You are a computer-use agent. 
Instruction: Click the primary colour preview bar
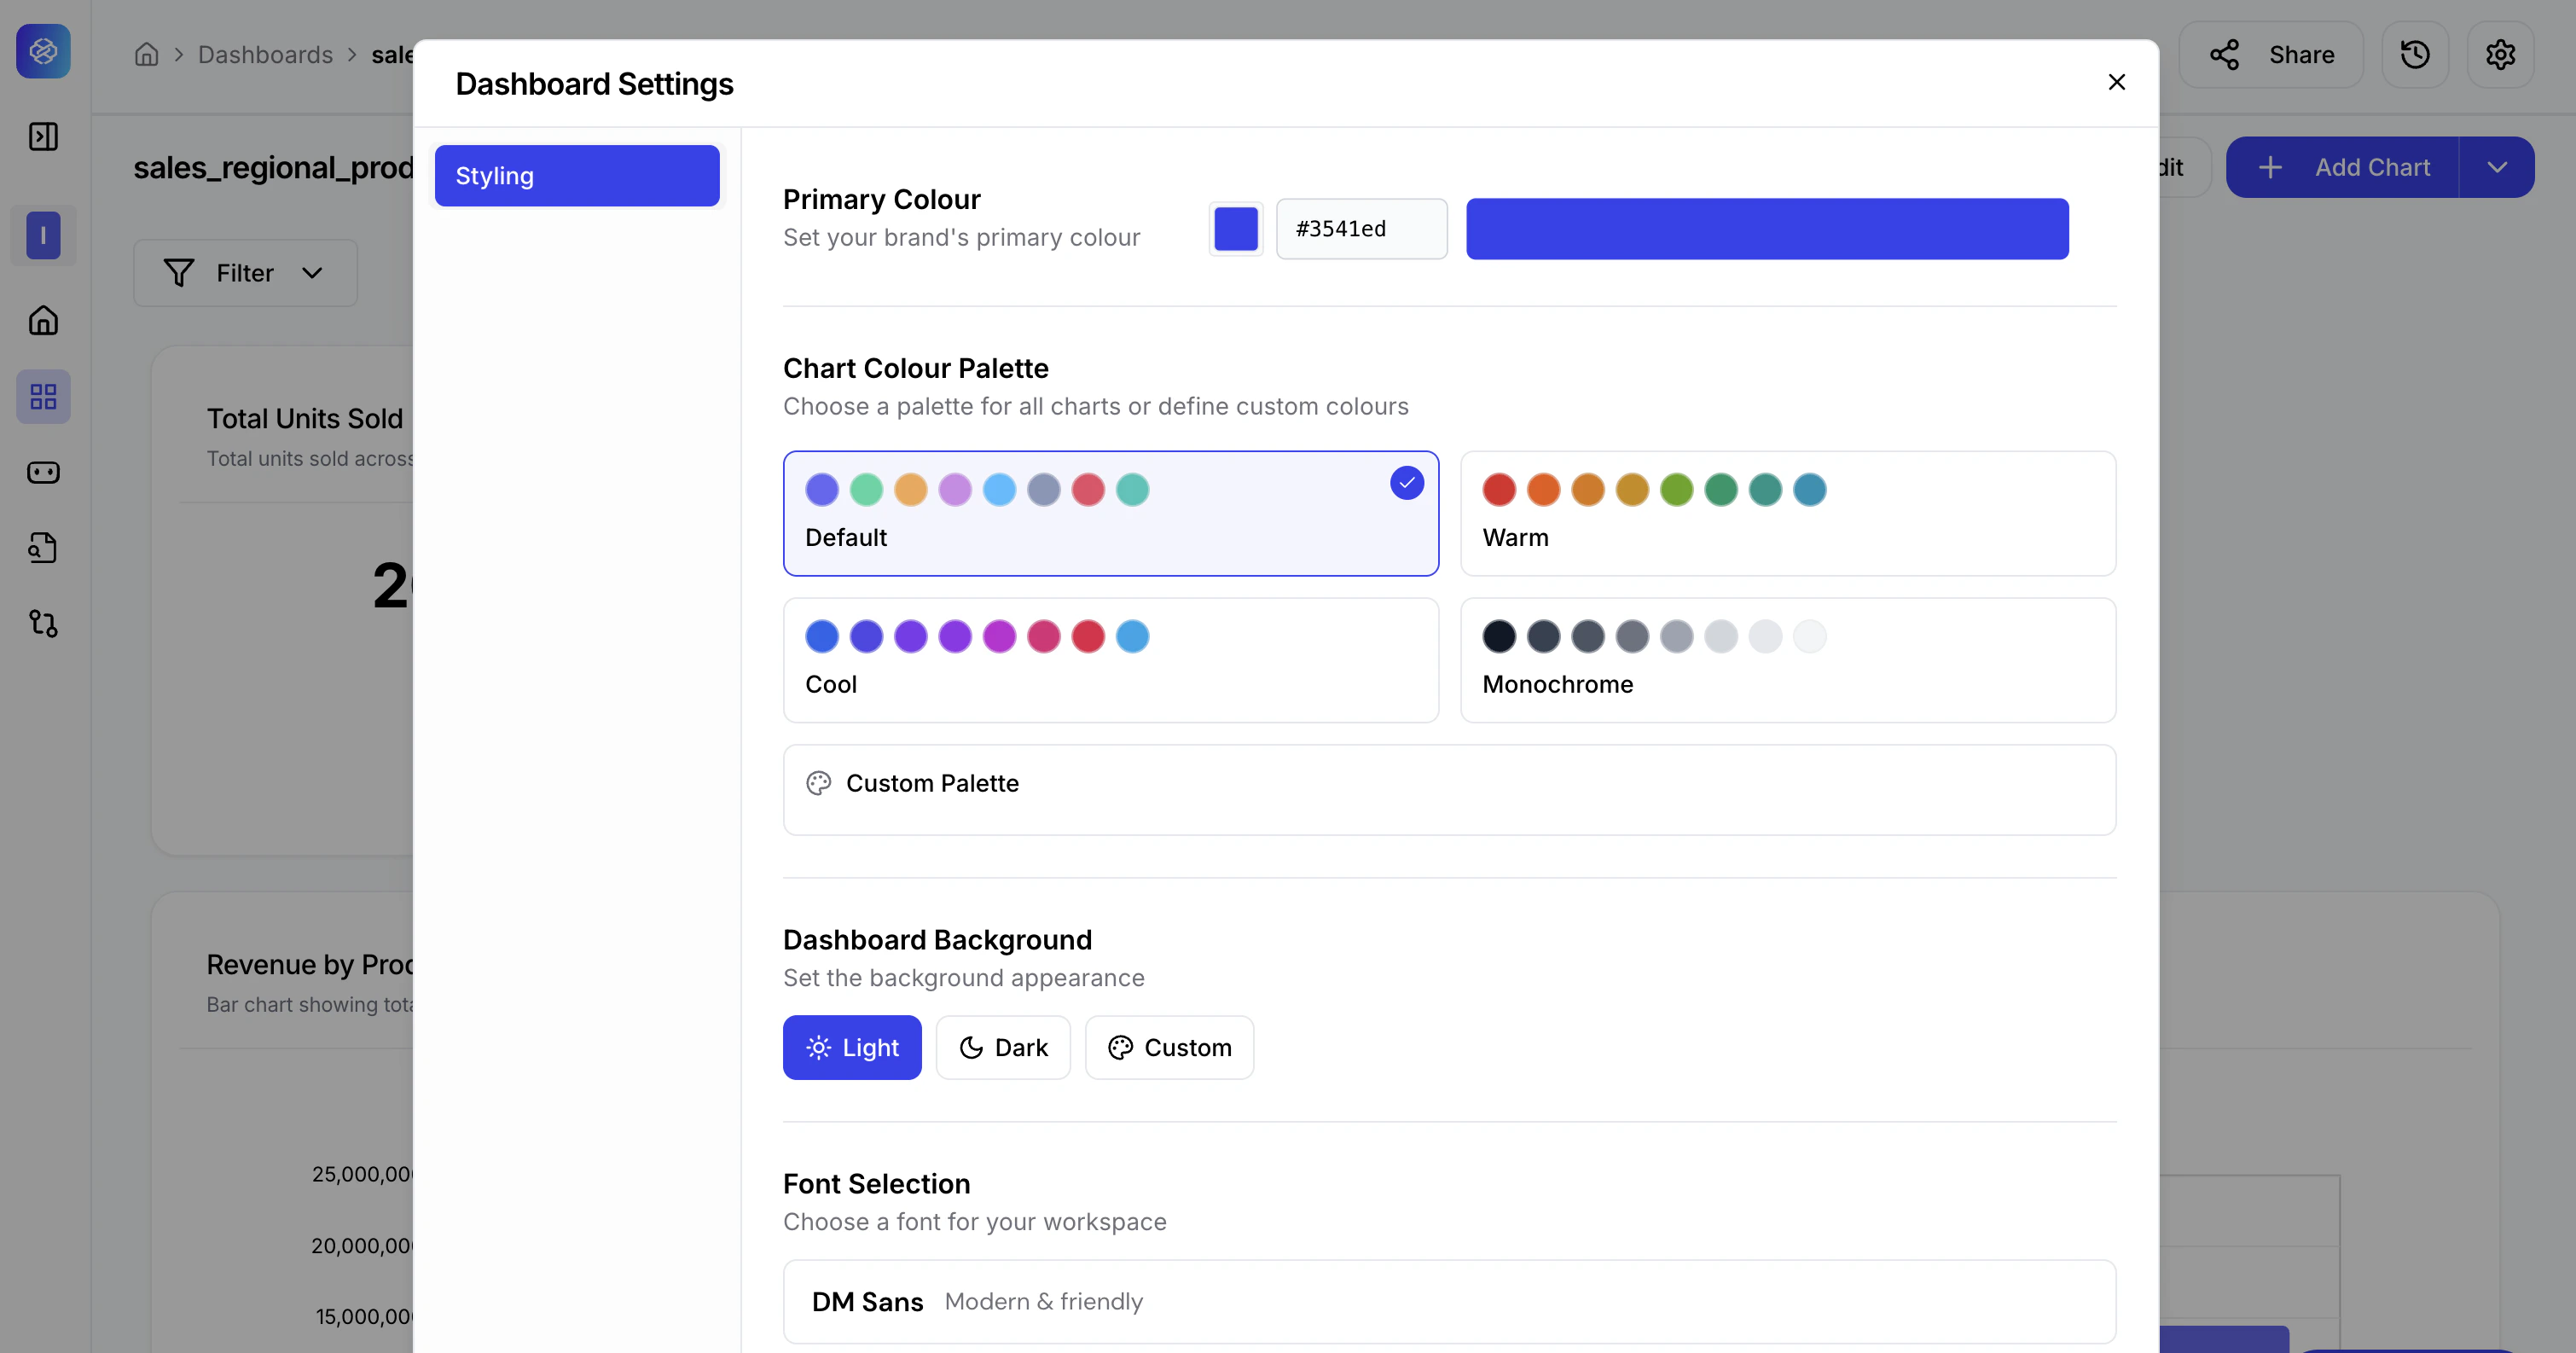coord(1767,229)
